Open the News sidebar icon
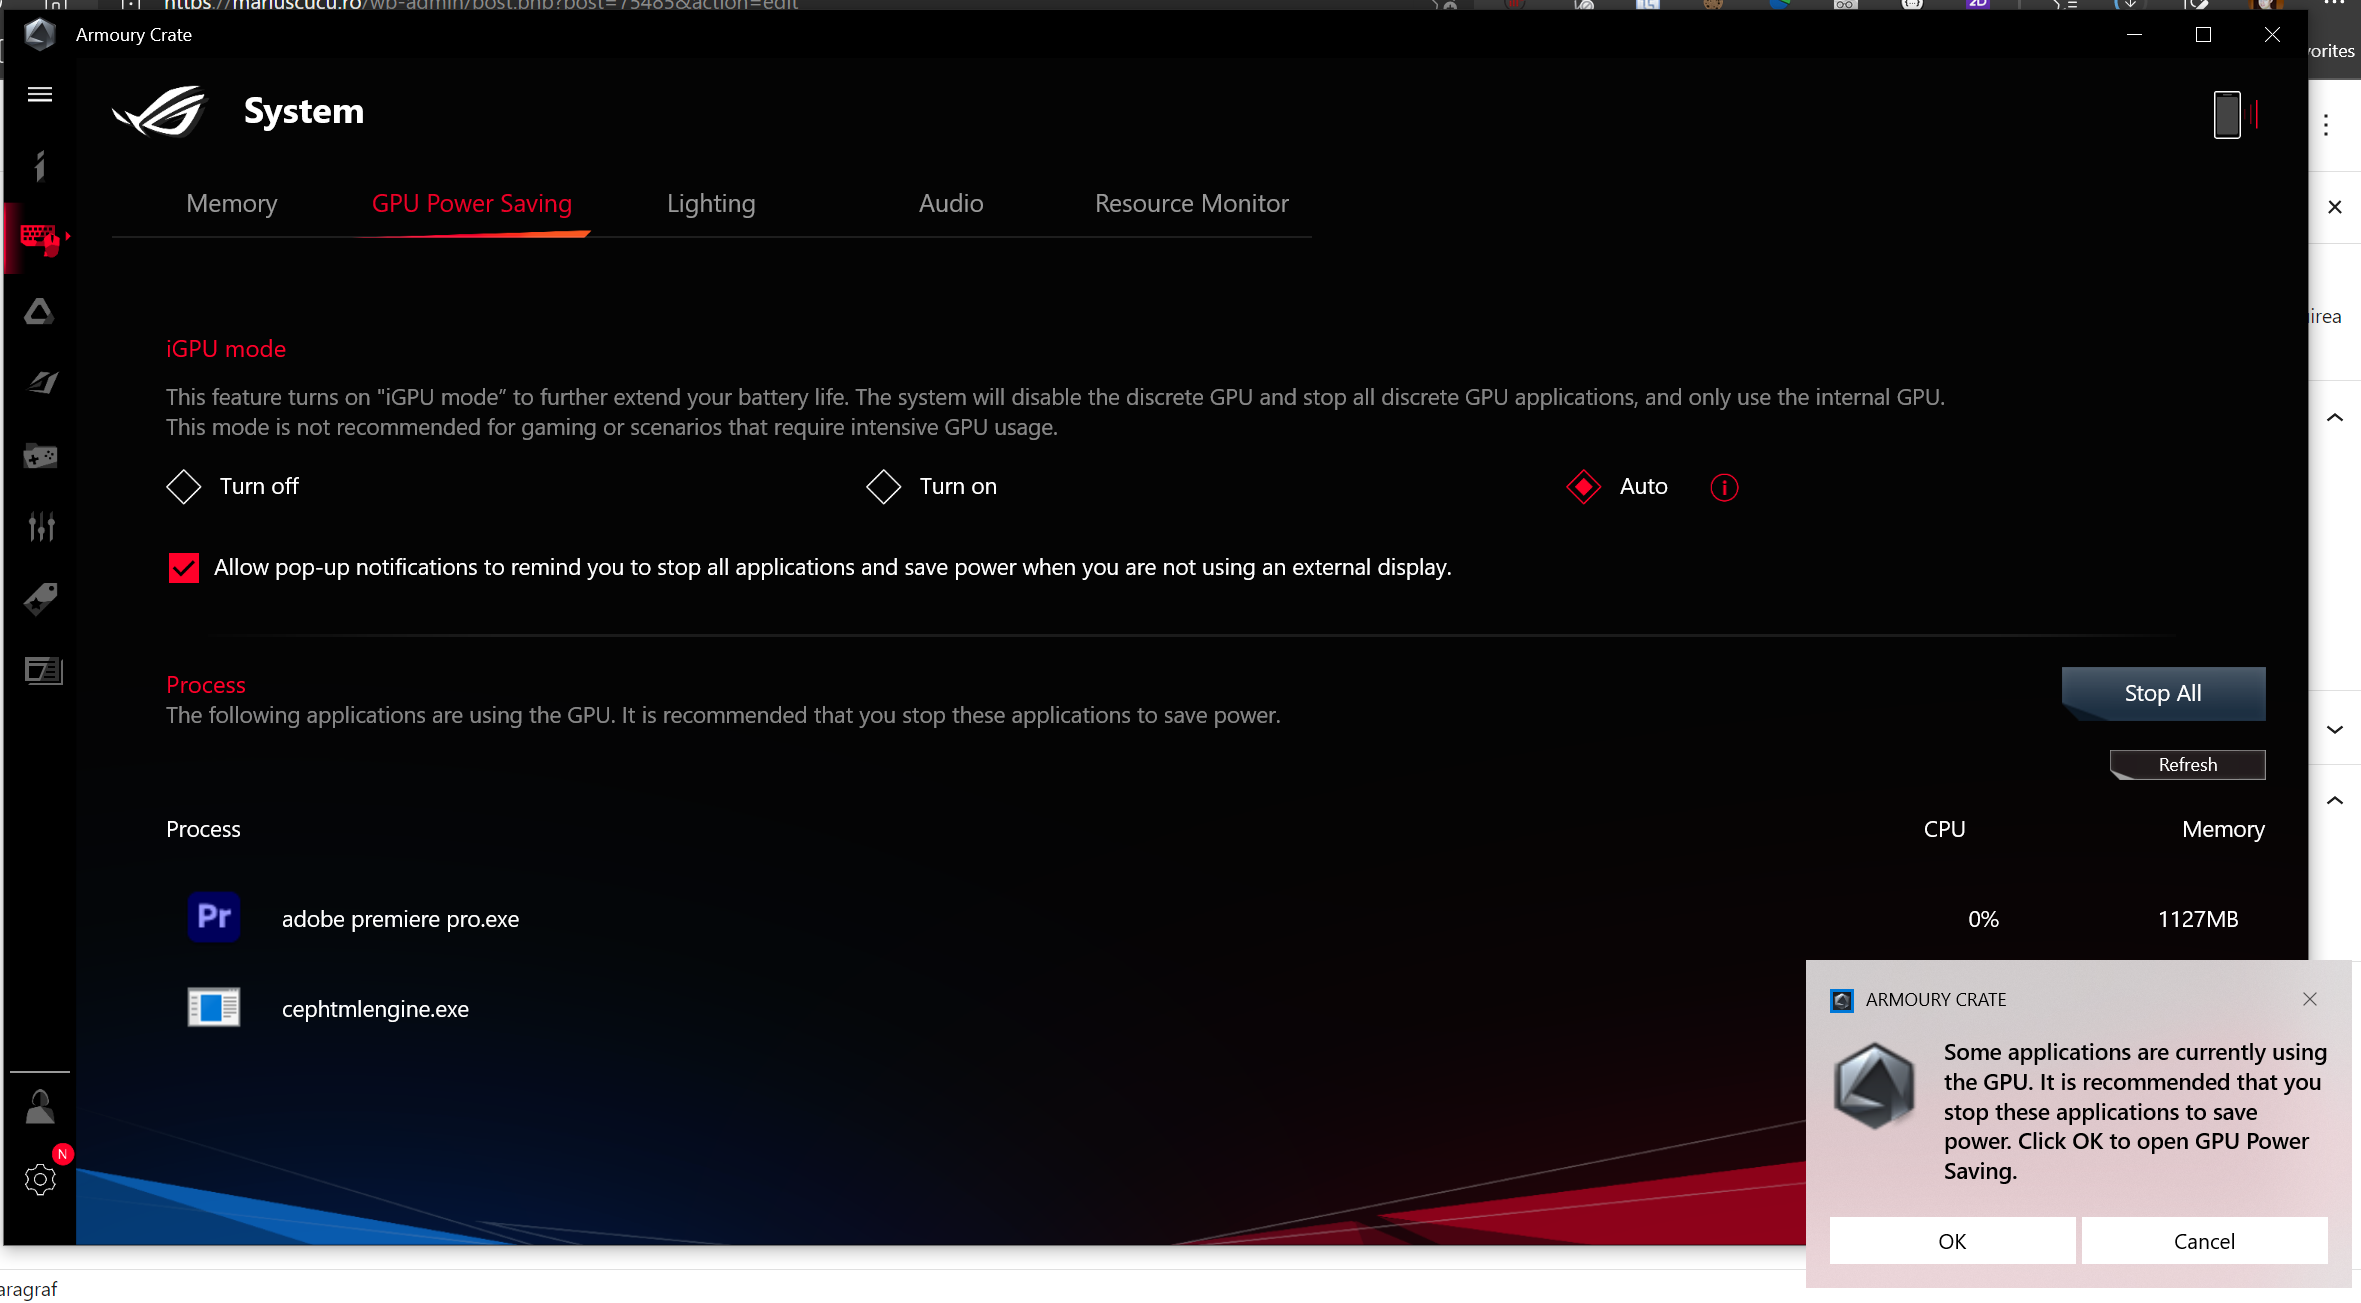The height and width of the screenshot is (1303, 2361). [42, 670]
